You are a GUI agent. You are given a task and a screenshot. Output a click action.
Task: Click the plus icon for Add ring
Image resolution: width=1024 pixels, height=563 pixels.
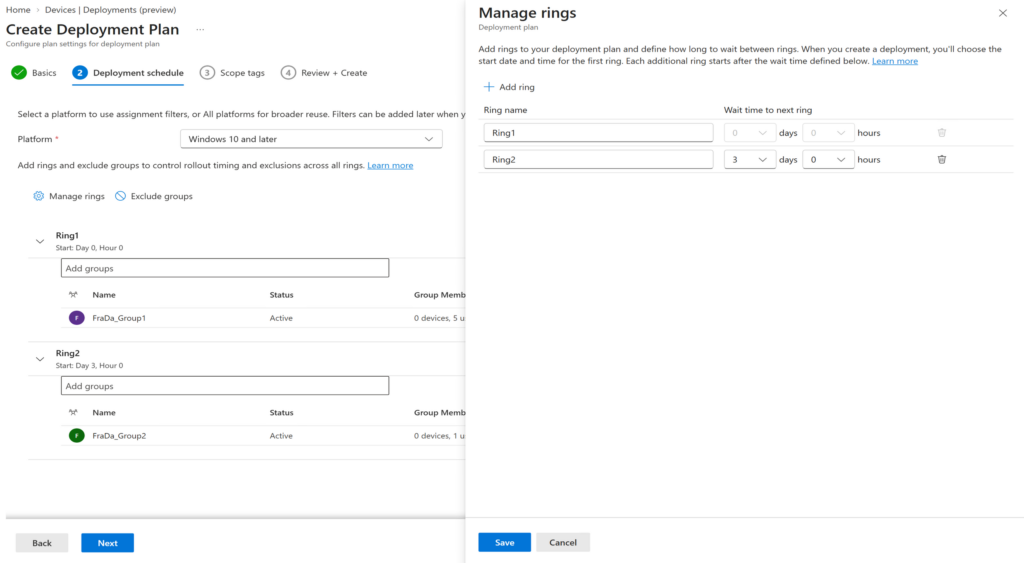(488, 87)
